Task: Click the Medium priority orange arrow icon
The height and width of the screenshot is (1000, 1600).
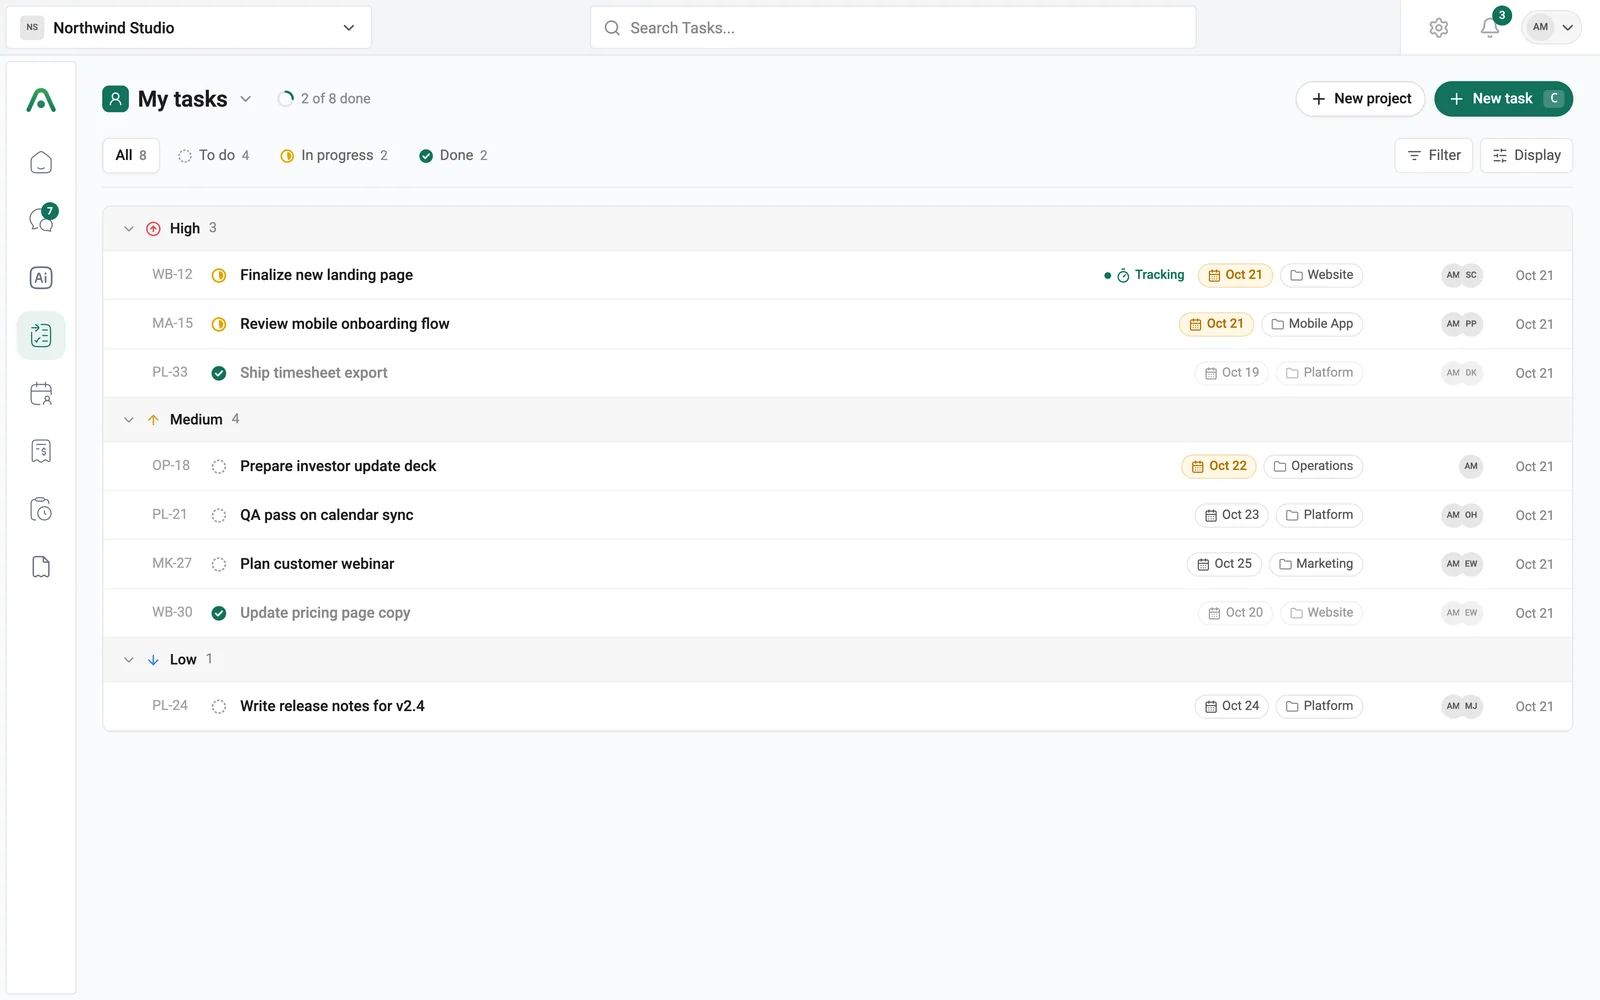Action: (x=153, y=420)
